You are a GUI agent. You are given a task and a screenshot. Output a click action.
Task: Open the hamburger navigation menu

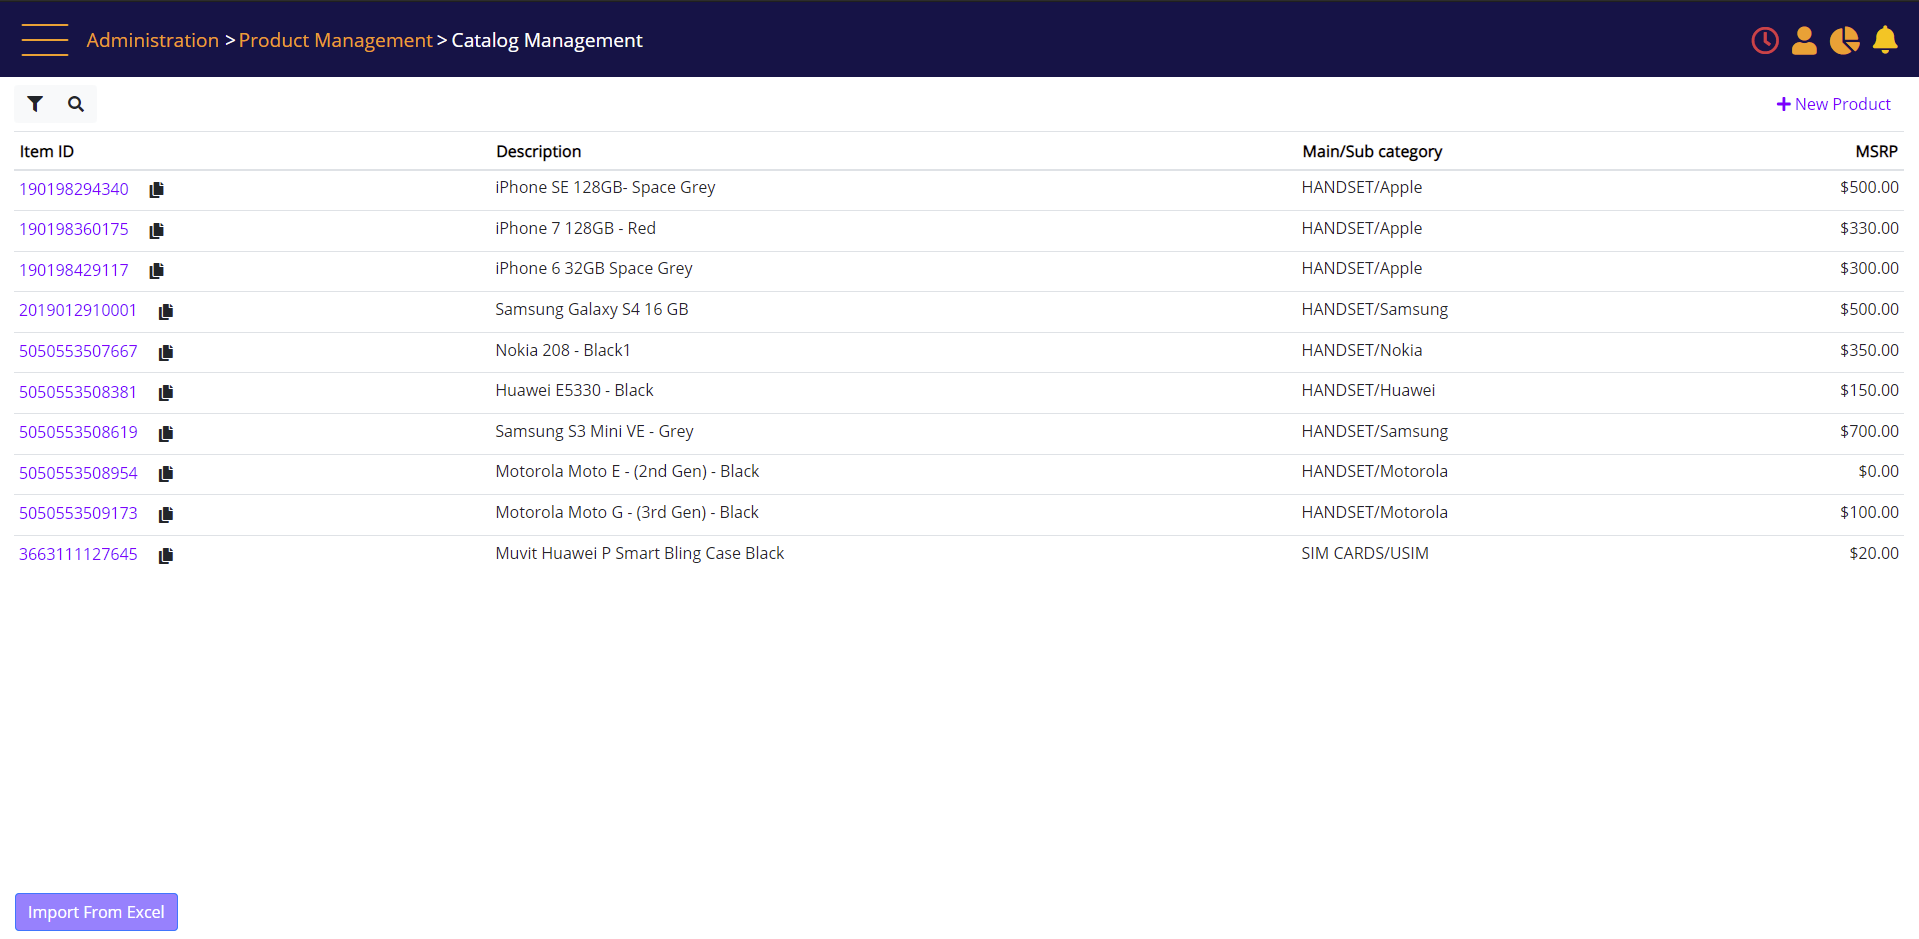[45, 40]
